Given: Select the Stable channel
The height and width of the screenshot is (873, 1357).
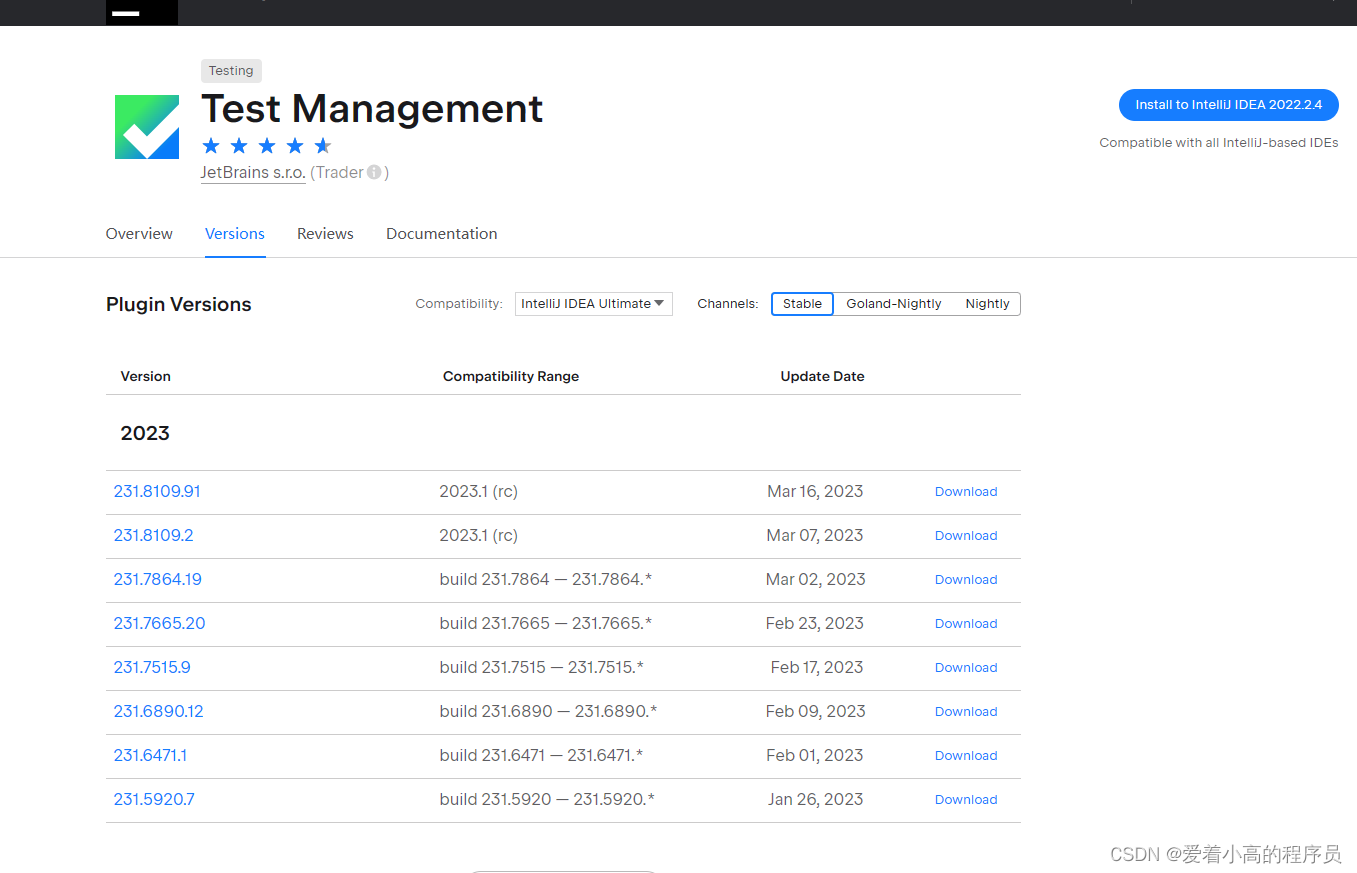Looking at the screenshot, I should pyautogui.click(x=802, y=304).
